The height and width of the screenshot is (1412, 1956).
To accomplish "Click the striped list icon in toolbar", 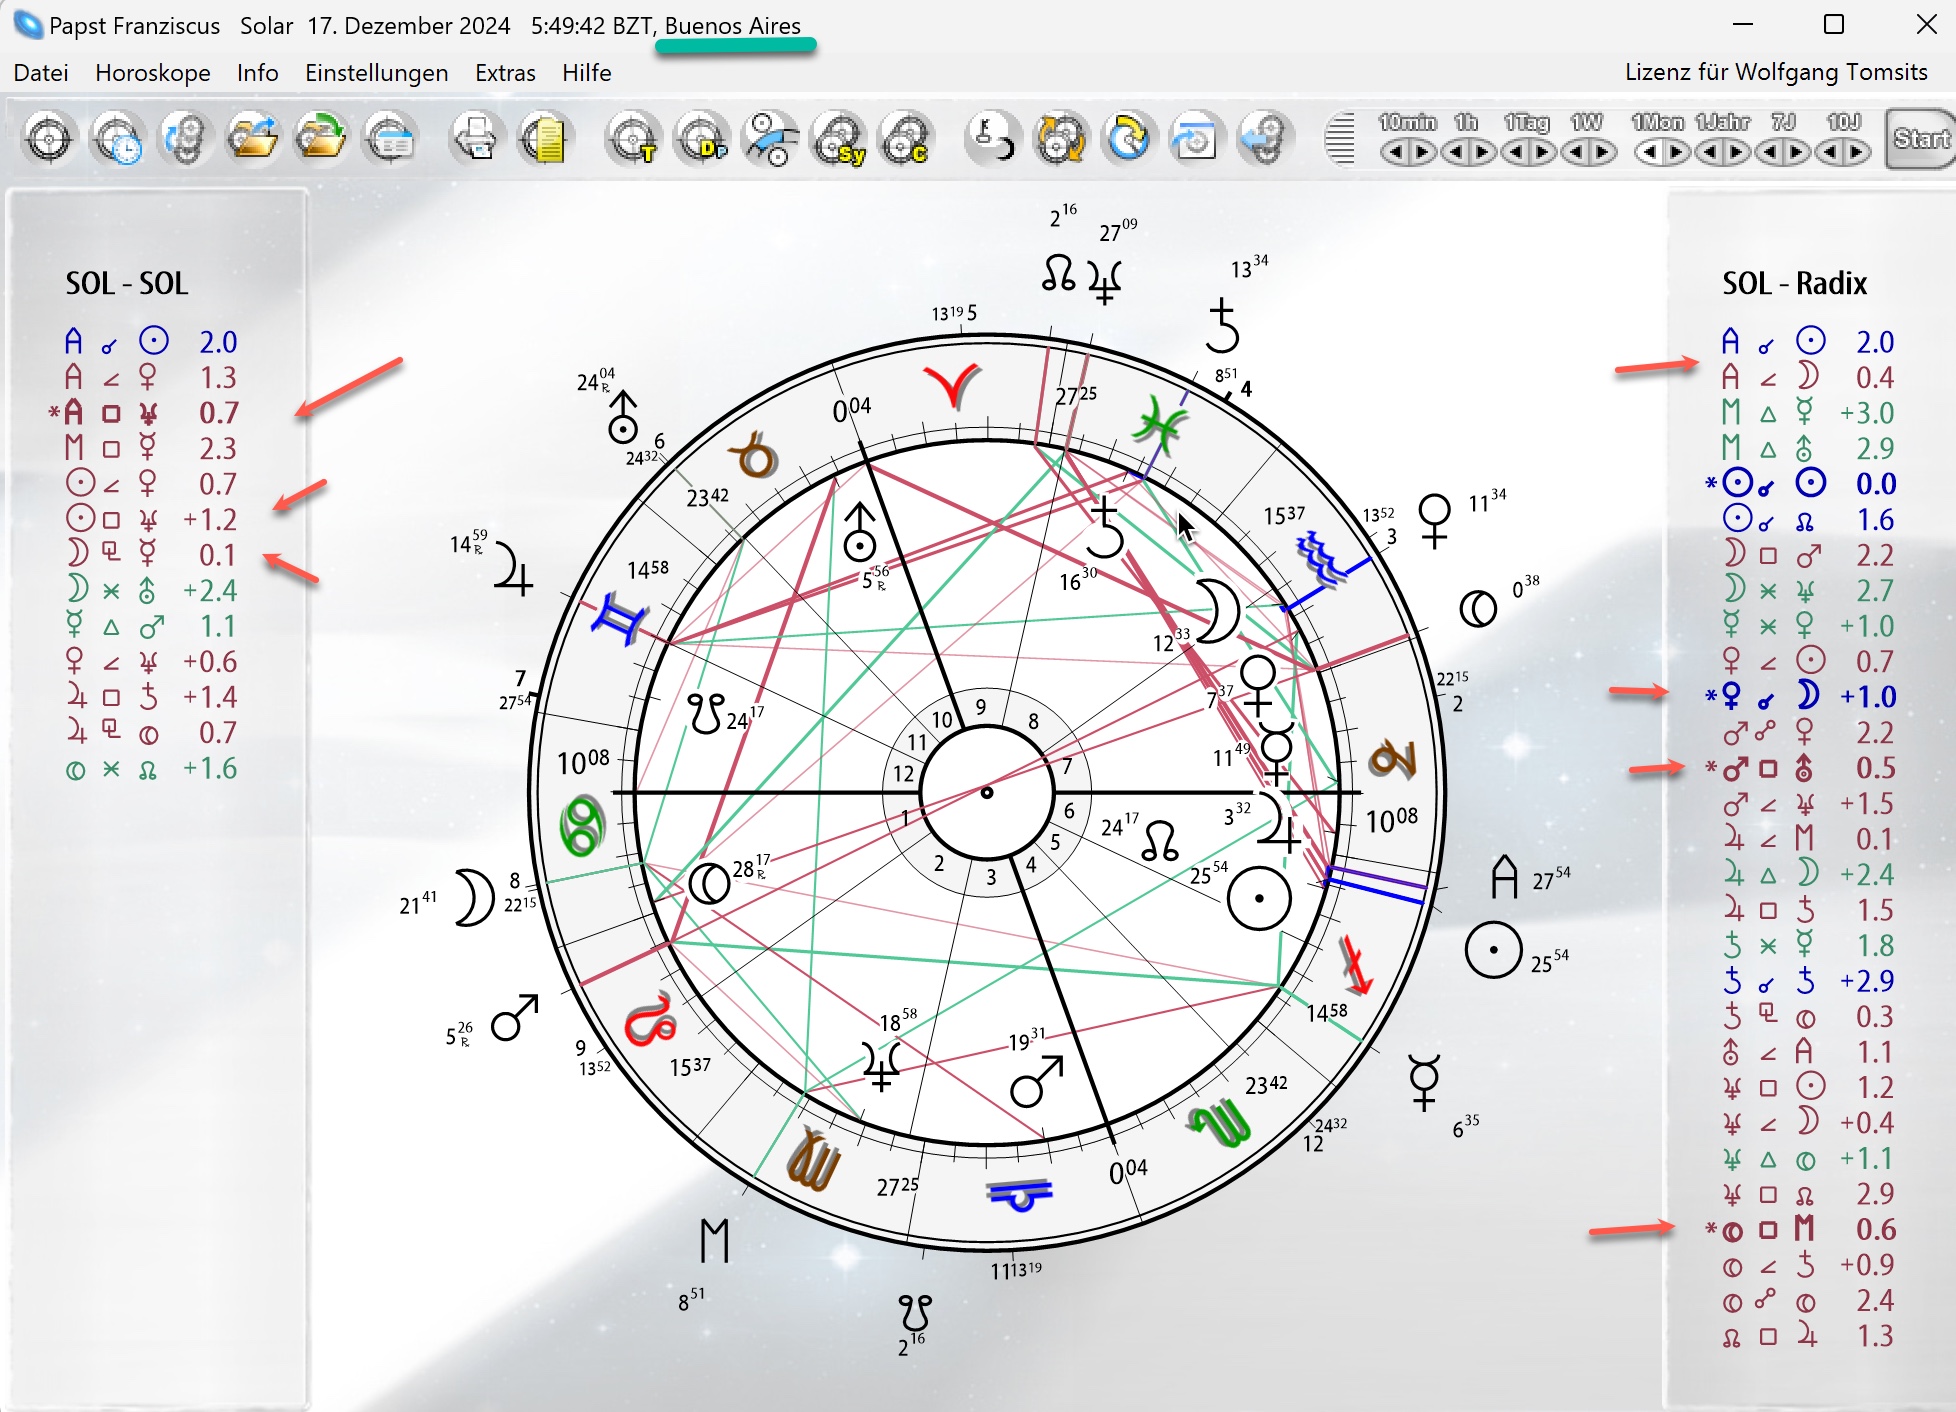I will coord(1339,138).
